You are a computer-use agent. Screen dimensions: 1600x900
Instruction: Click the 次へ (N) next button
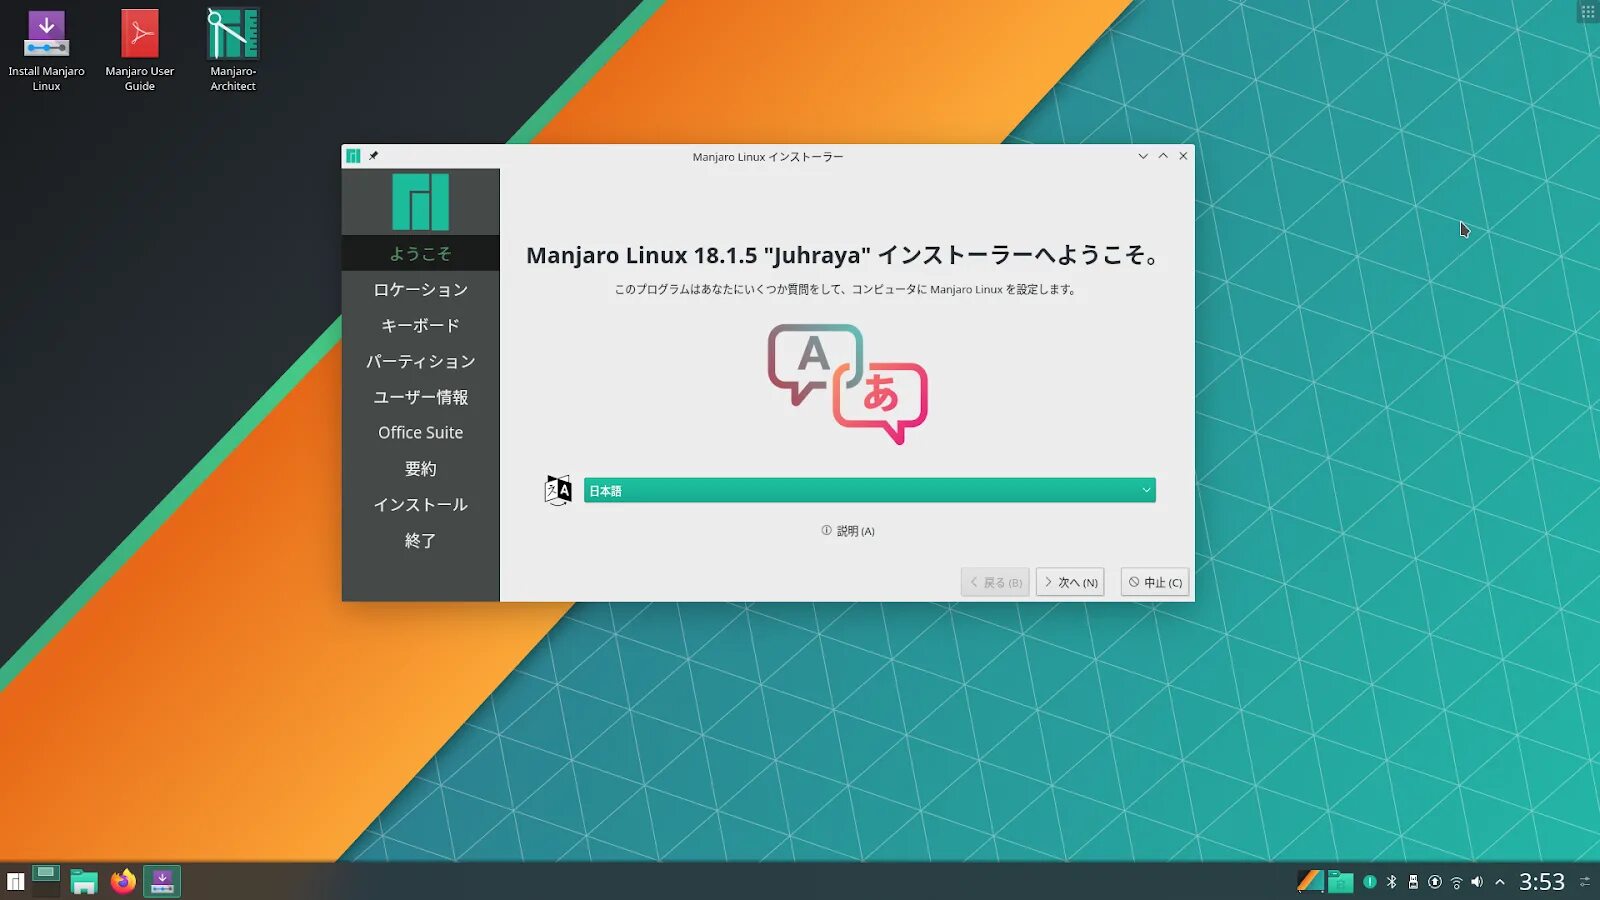click(x=1070, y=582)
